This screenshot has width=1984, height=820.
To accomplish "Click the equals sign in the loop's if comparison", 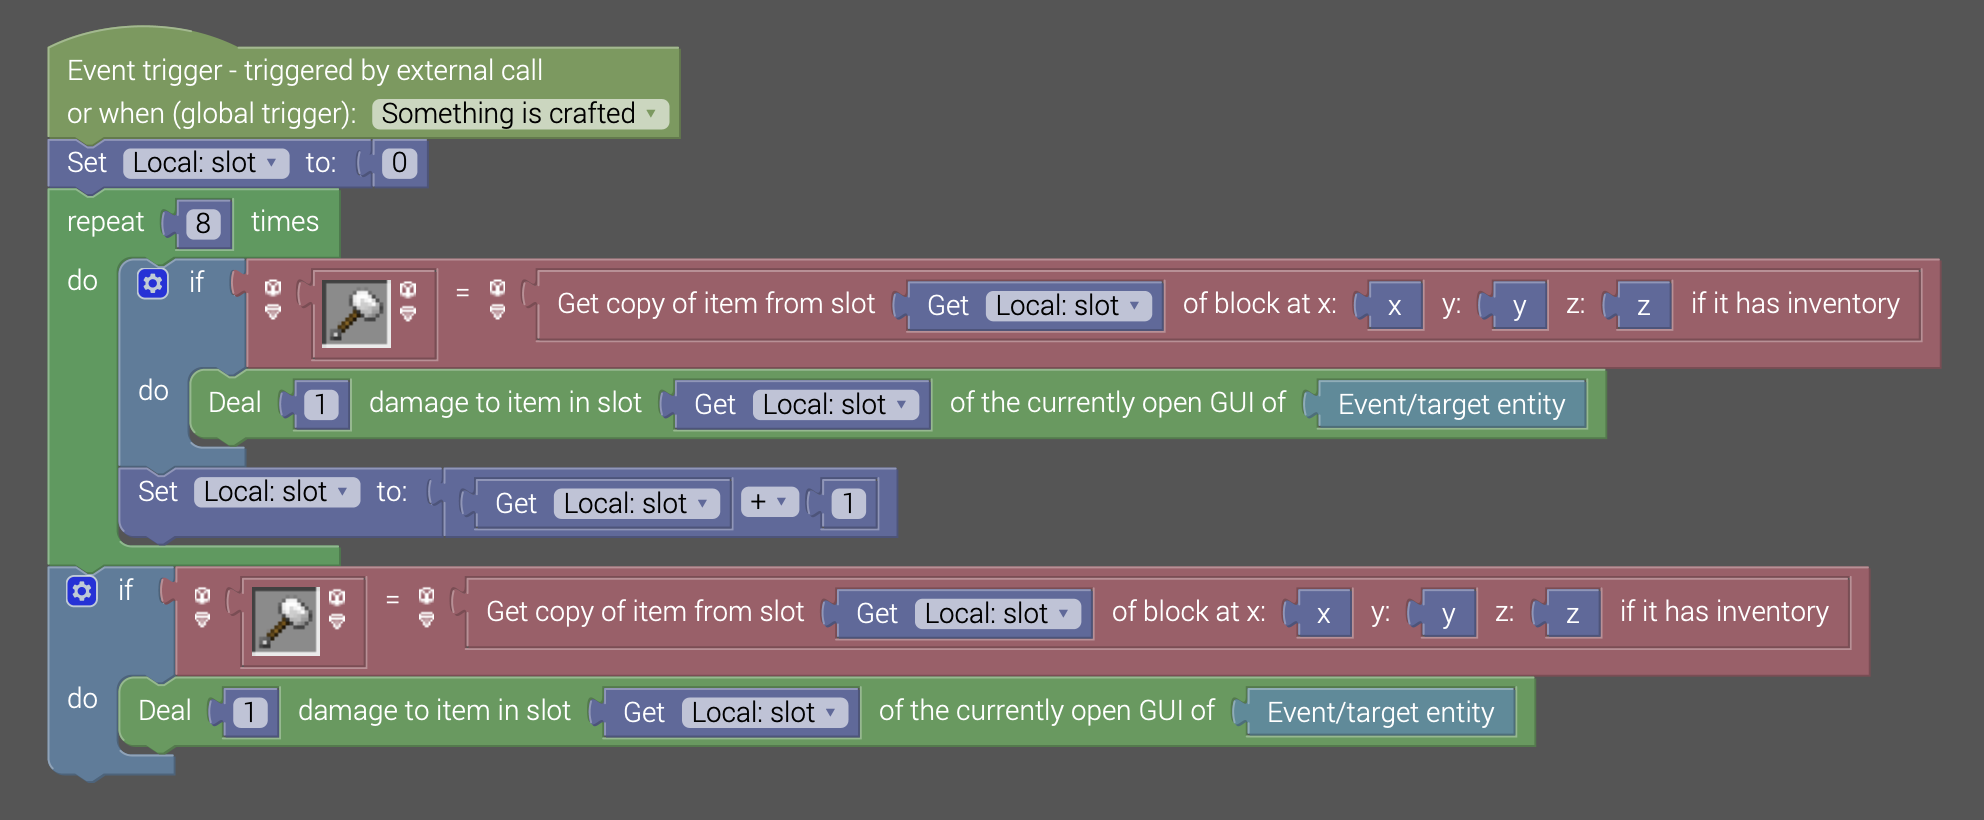I will point(462,293).
